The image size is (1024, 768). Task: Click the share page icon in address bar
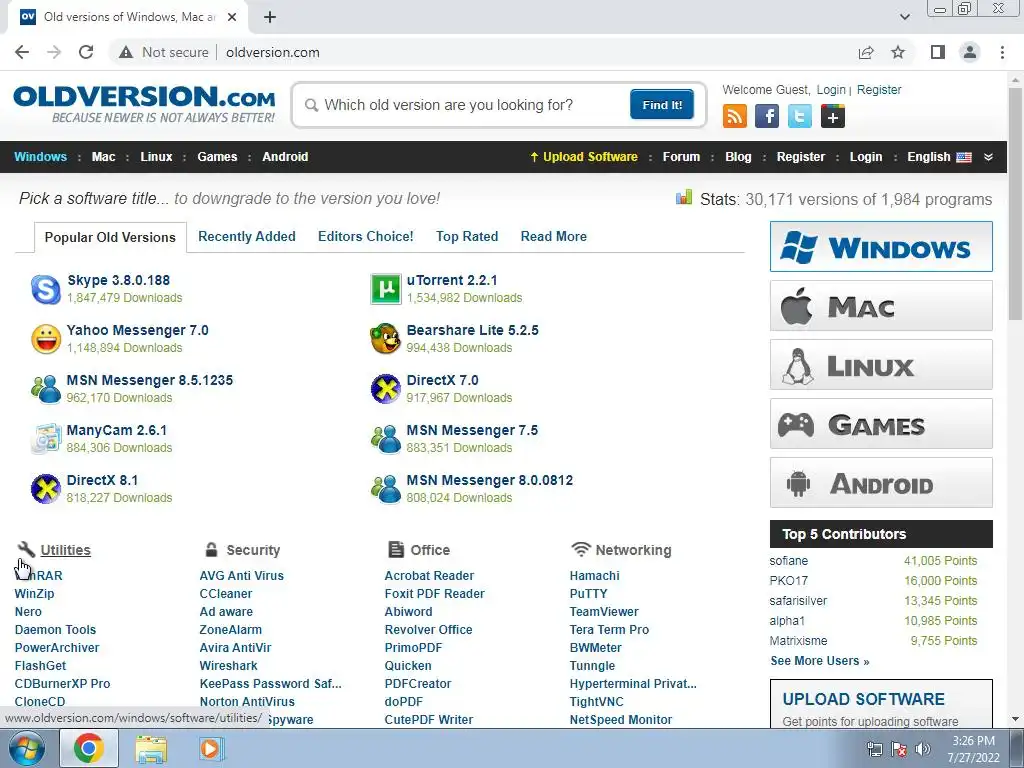click(866, 52)
